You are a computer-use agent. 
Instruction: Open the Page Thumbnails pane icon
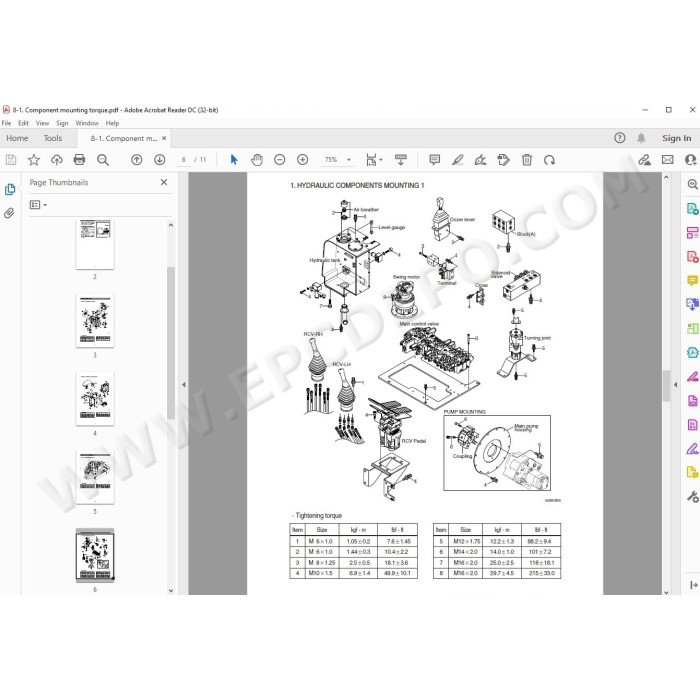point(10,189)
